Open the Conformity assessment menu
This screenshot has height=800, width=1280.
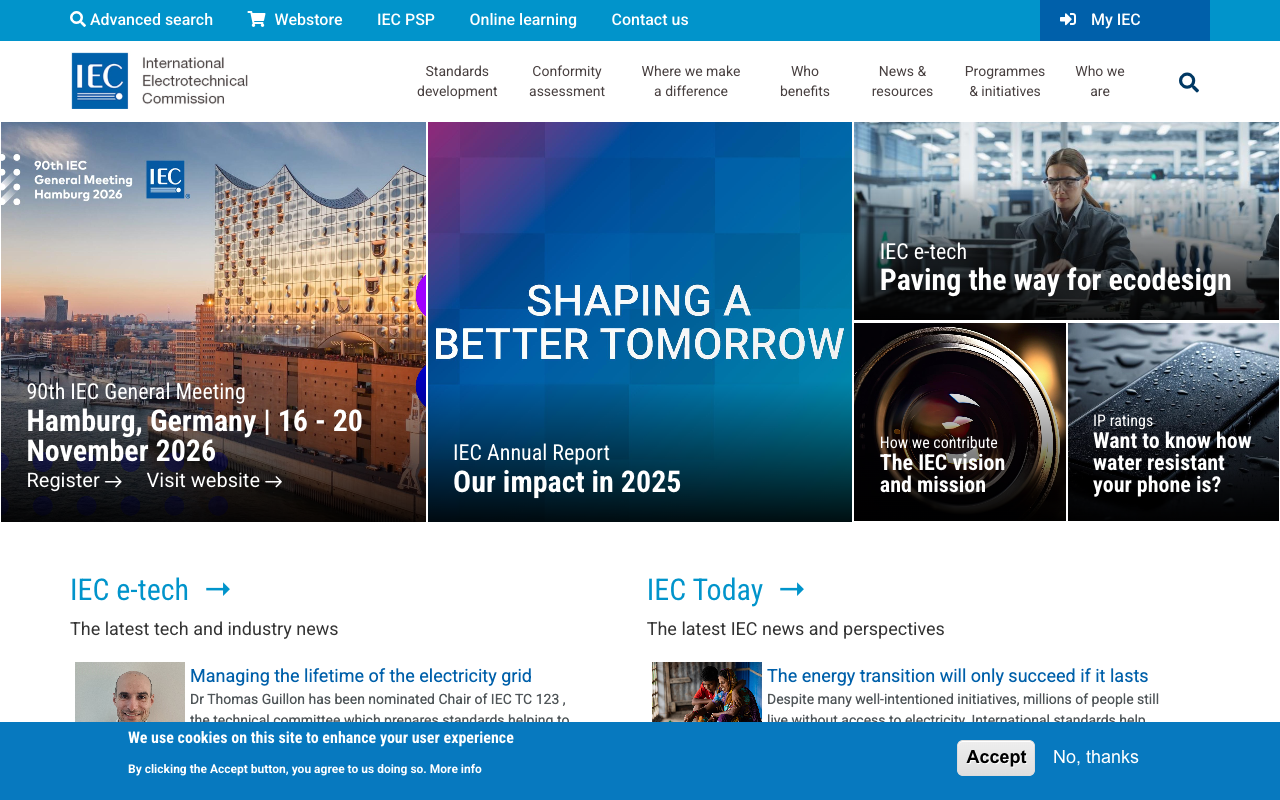pyautogui.click(x=567, y=81)
